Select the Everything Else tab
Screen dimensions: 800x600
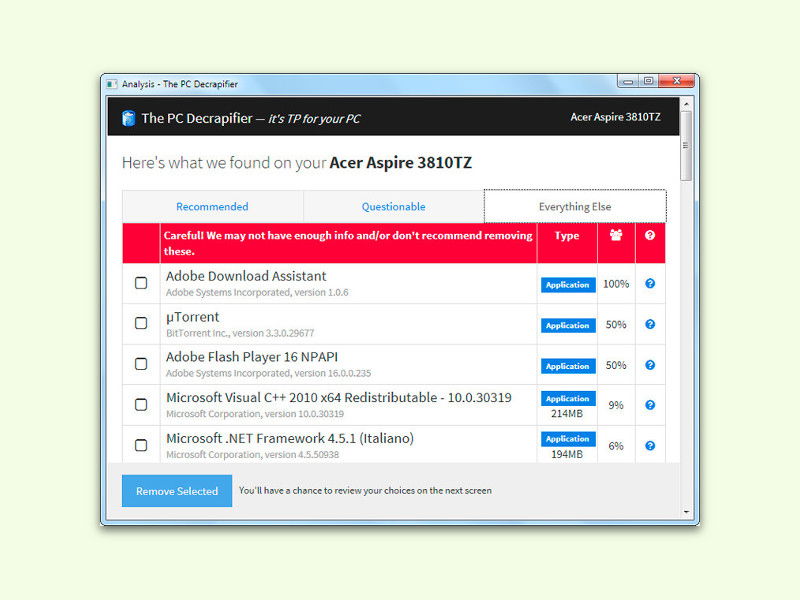(575, 207)
